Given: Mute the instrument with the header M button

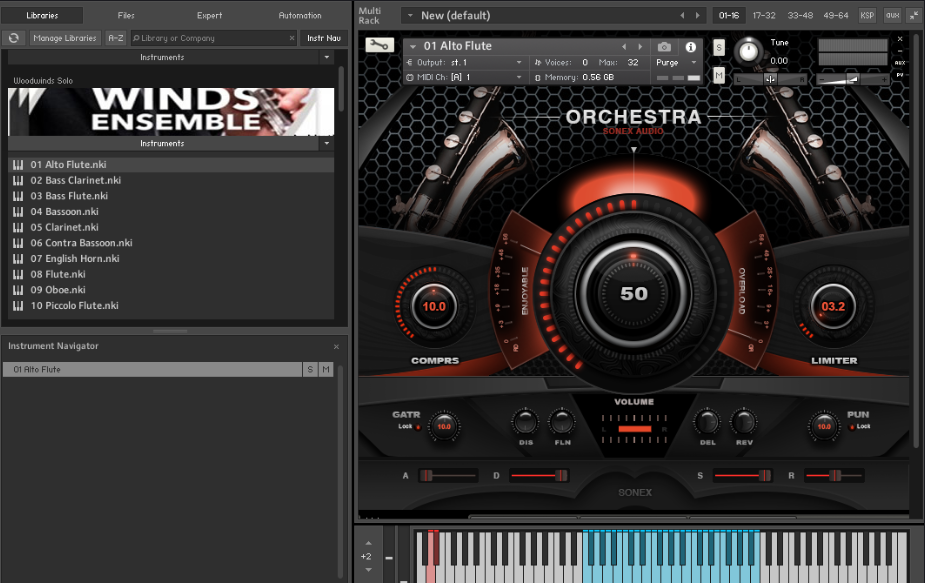Looking at the screenshot, I should [719, 75].
